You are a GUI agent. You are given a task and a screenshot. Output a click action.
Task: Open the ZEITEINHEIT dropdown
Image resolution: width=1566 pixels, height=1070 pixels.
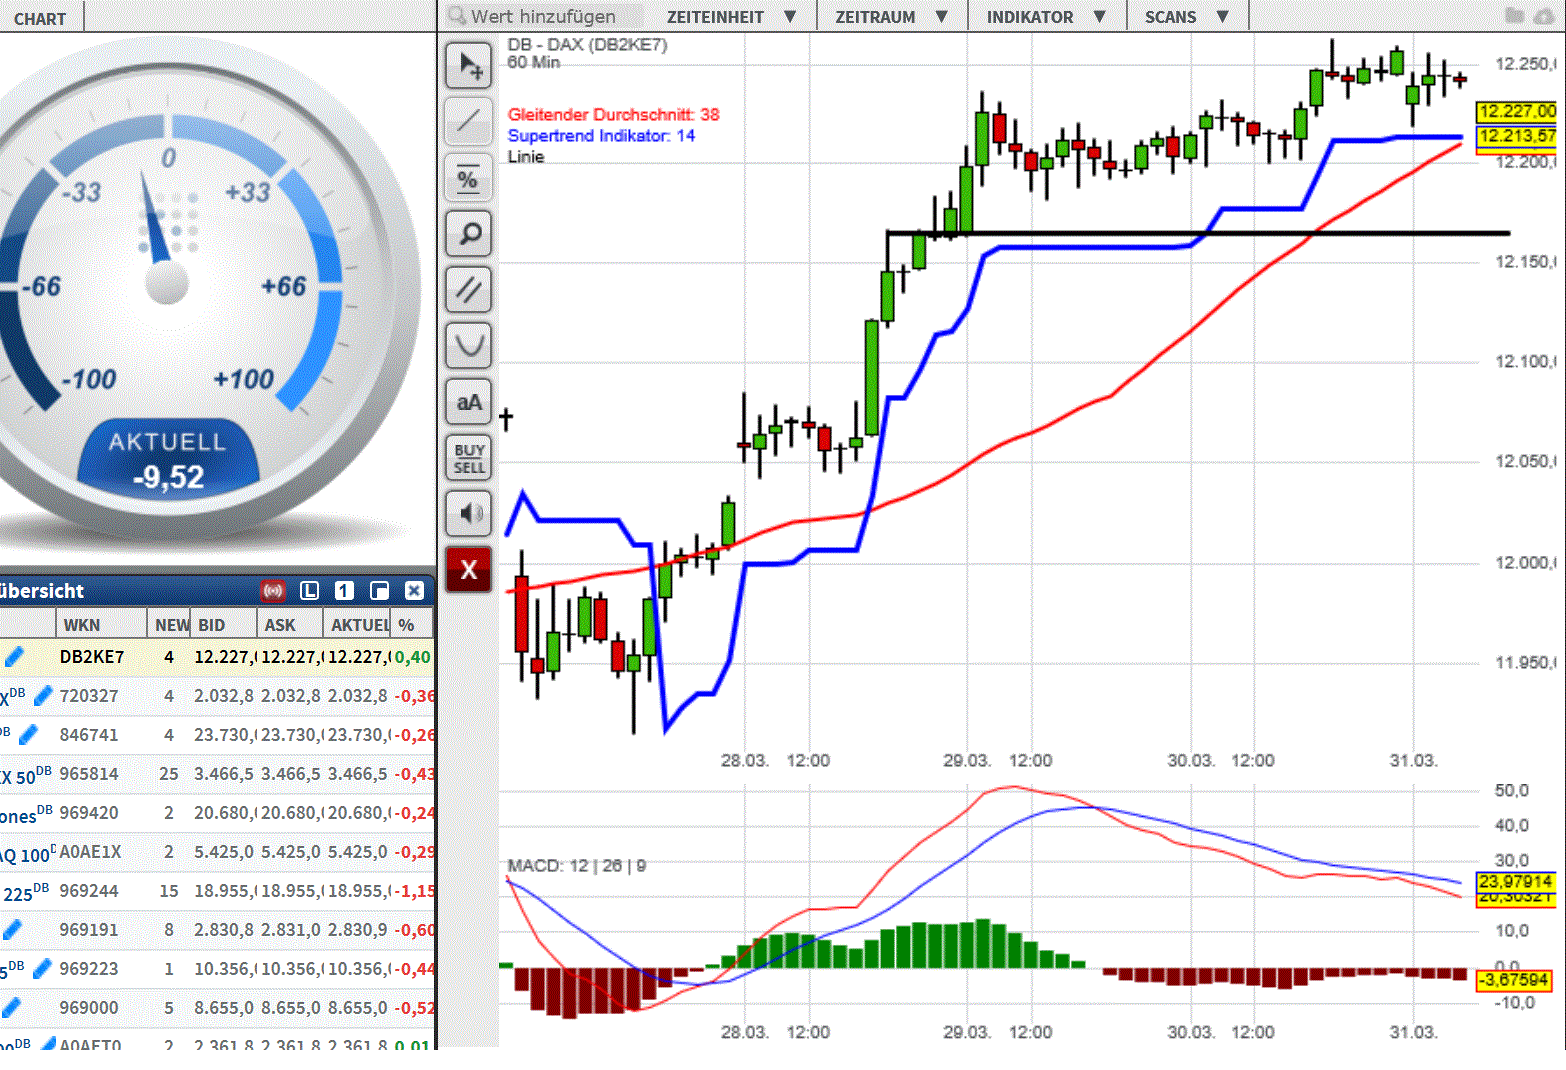point(731,16)
